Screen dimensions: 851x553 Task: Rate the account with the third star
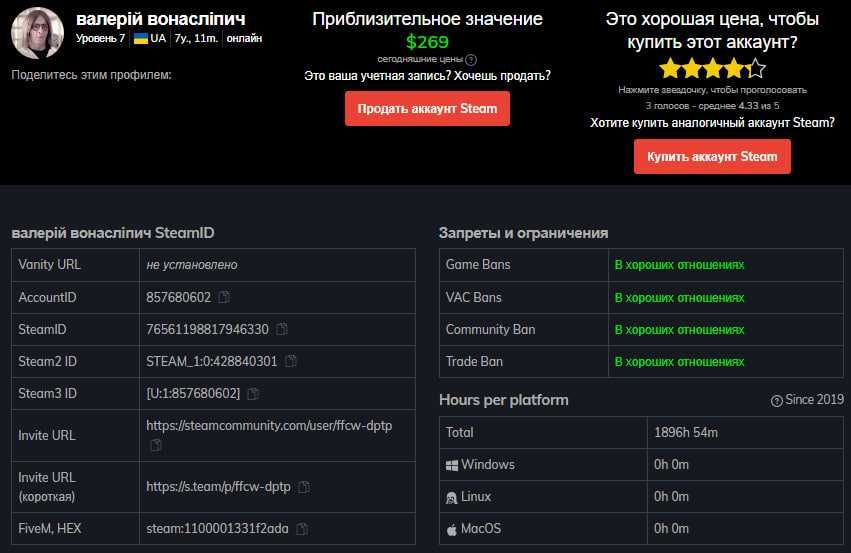(x=713, y=69)
